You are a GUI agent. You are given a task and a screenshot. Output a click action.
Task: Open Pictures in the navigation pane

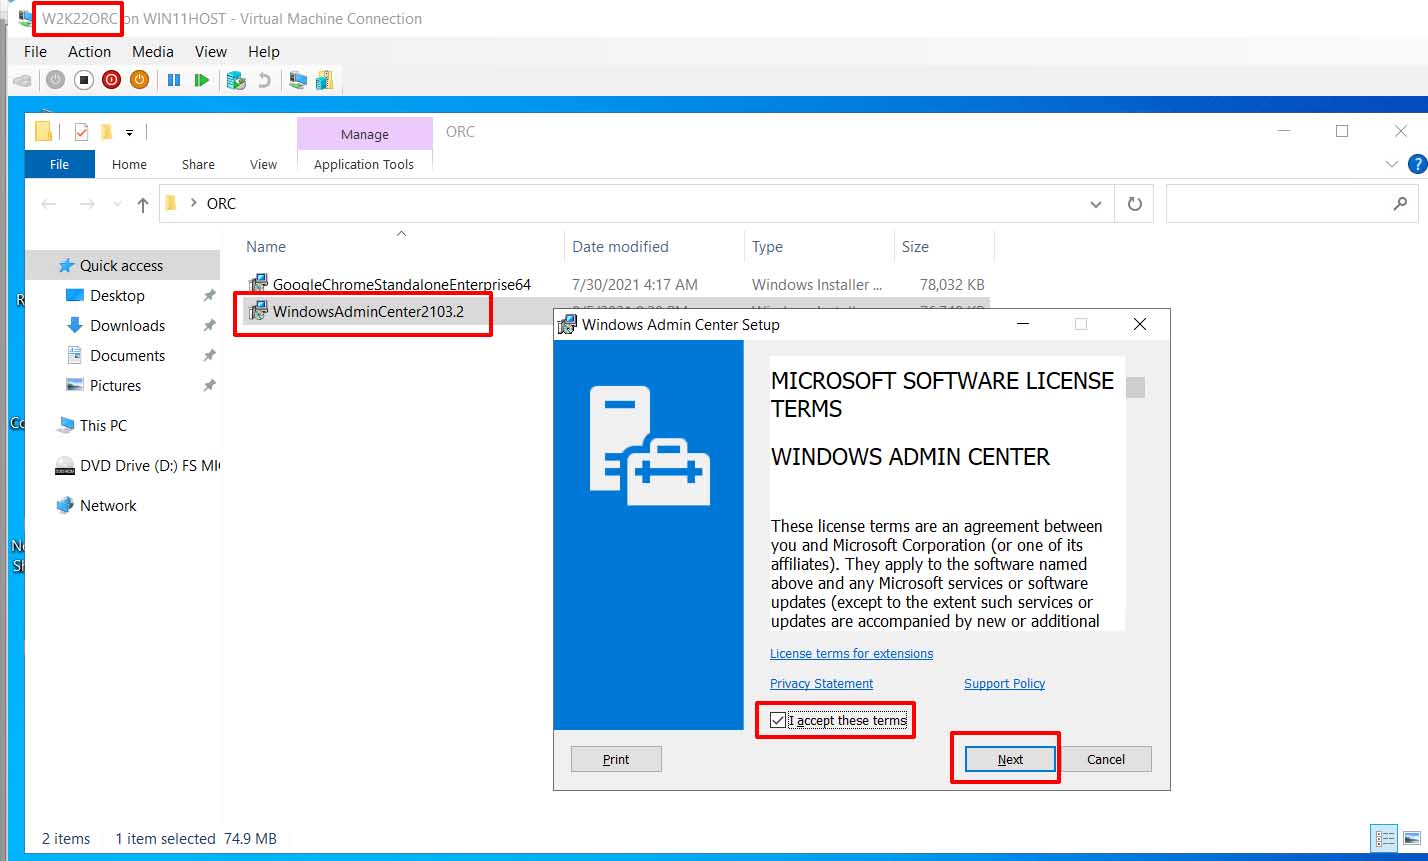(115, 386)
